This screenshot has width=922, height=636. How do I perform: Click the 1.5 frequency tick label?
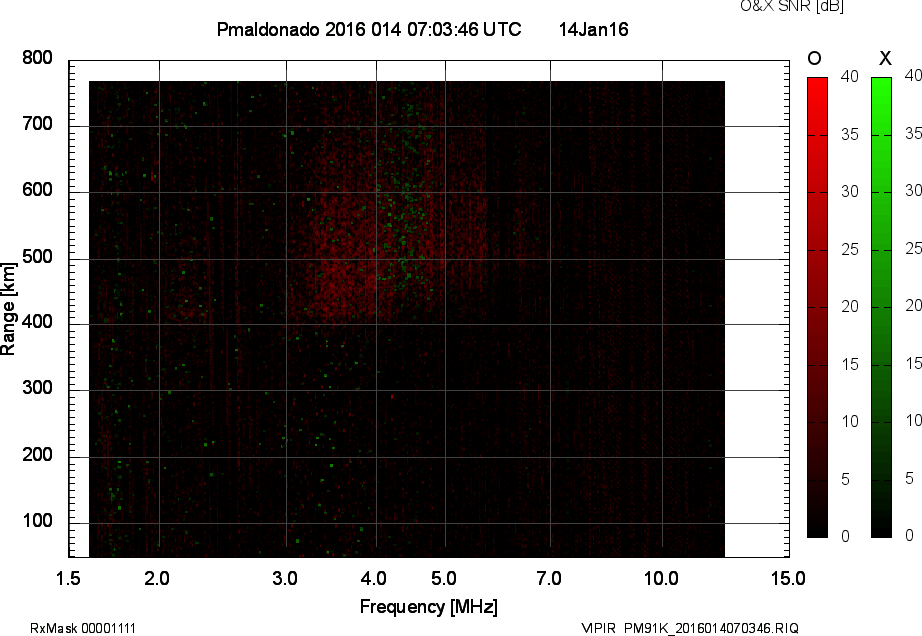pos(68,579)
